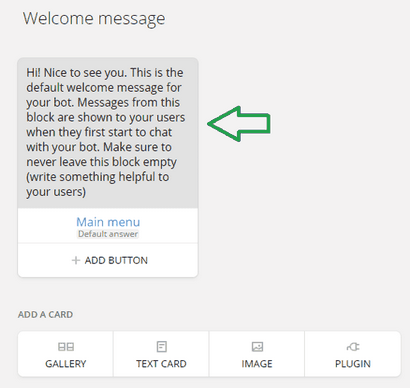Click the Default answer tag
Viewport: 410px width, 388px height.
pyautogui.click(x=108, y=234)
